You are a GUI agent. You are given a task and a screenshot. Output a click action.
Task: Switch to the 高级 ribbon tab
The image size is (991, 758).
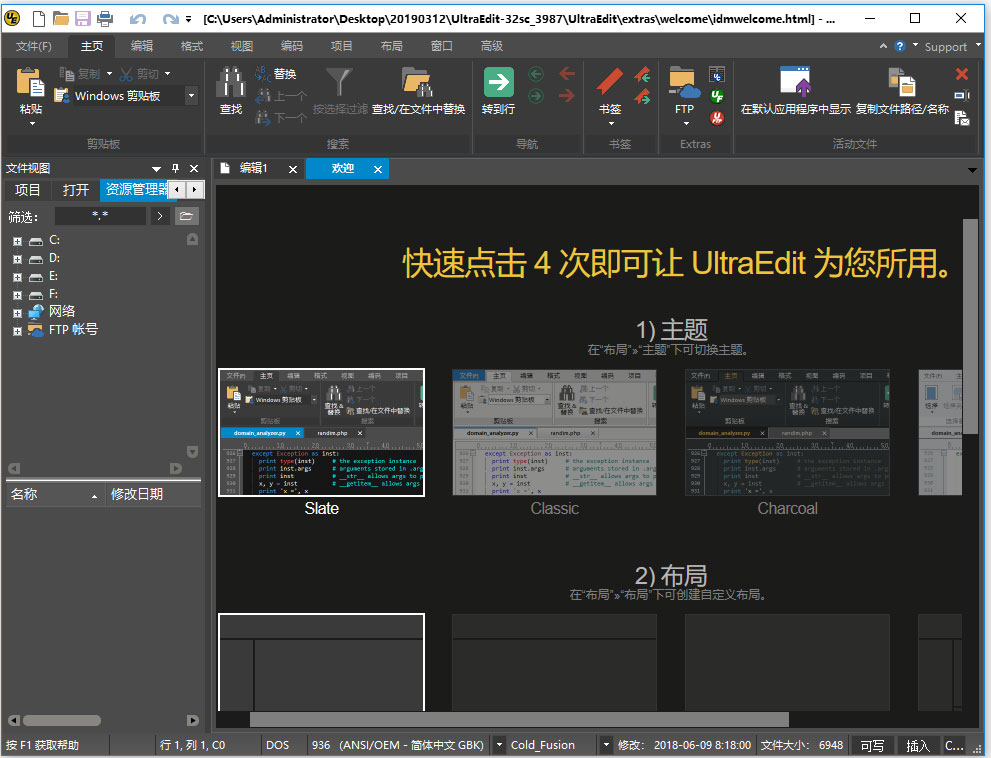coord(491,46)
